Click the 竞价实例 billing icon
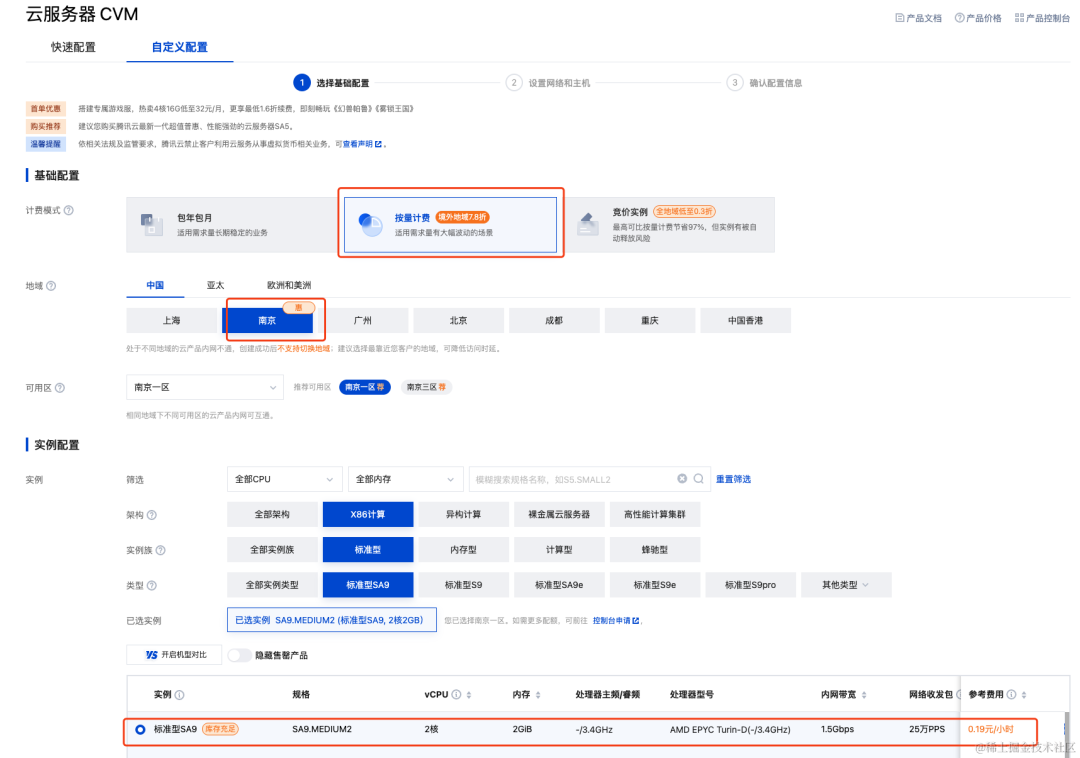The image size is (1080, 758). (588, 224)
